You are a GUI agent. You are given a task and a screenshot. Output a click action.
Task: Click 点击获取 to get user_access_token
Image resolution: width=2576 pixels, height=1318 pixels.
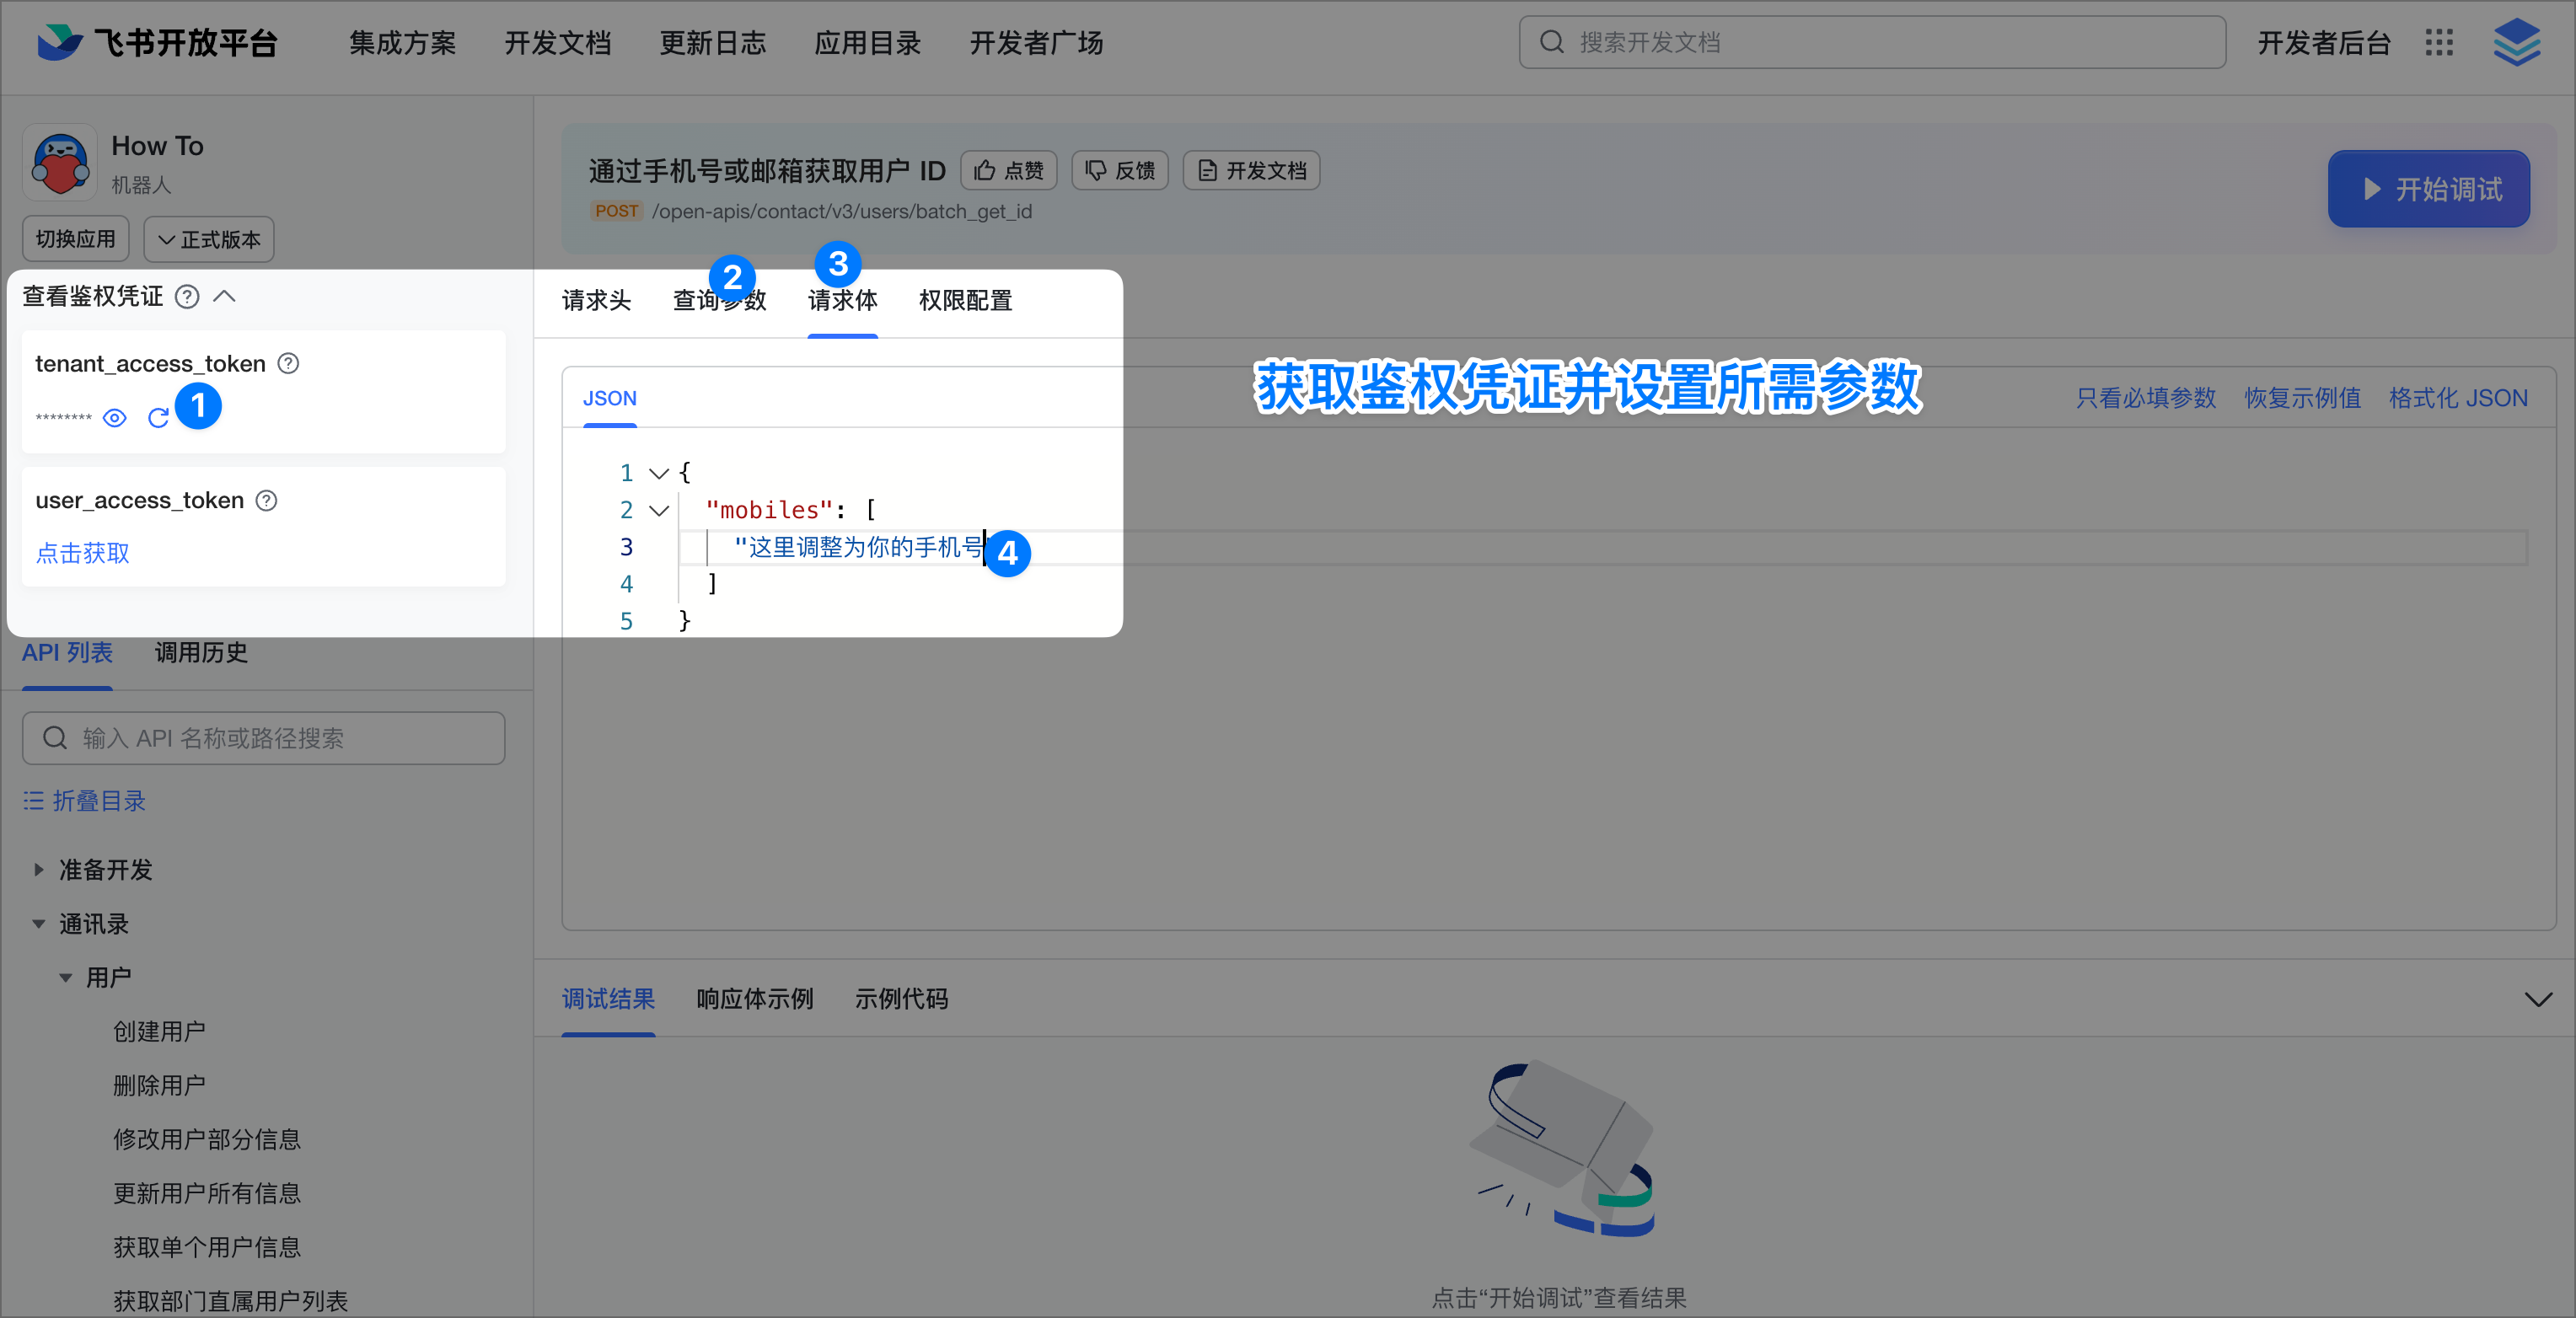coord(81,553)
